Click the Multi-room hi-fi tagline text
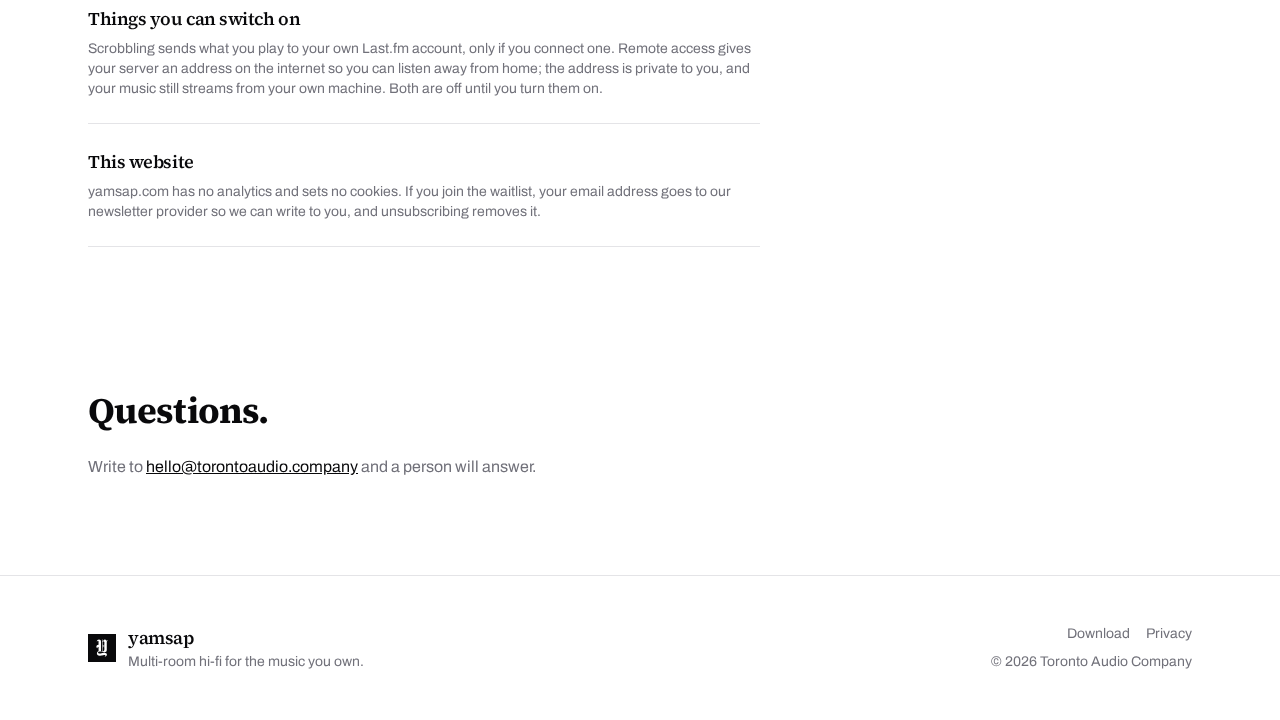Image resolution: width=1280 pixels, height=720 pixels. point(246,662)
